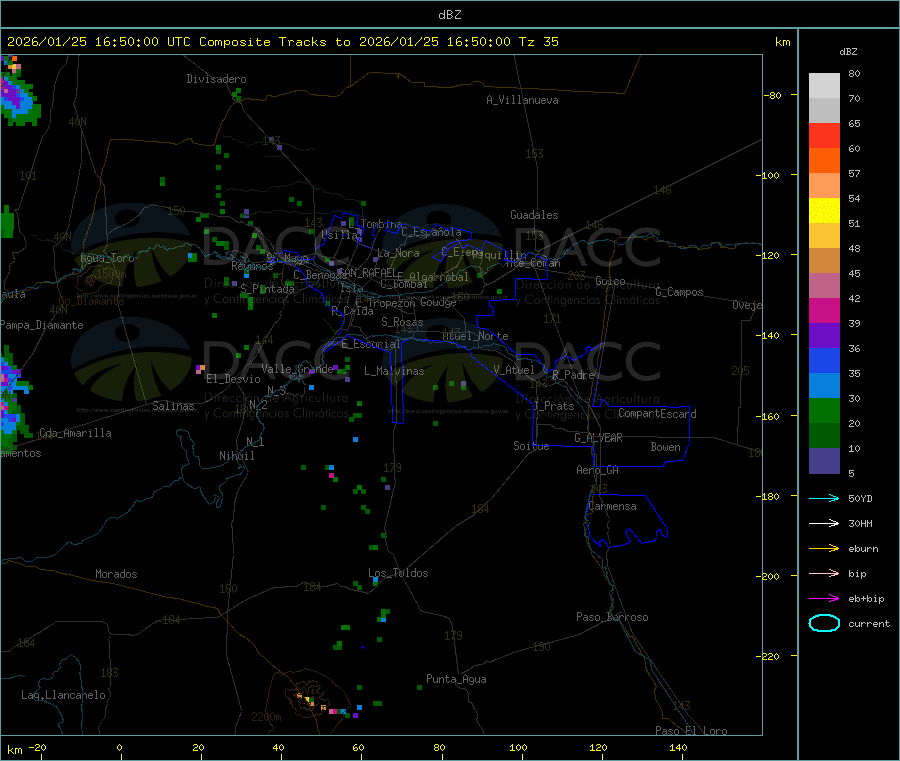Click the Paso_El_Loro location label

691,731
